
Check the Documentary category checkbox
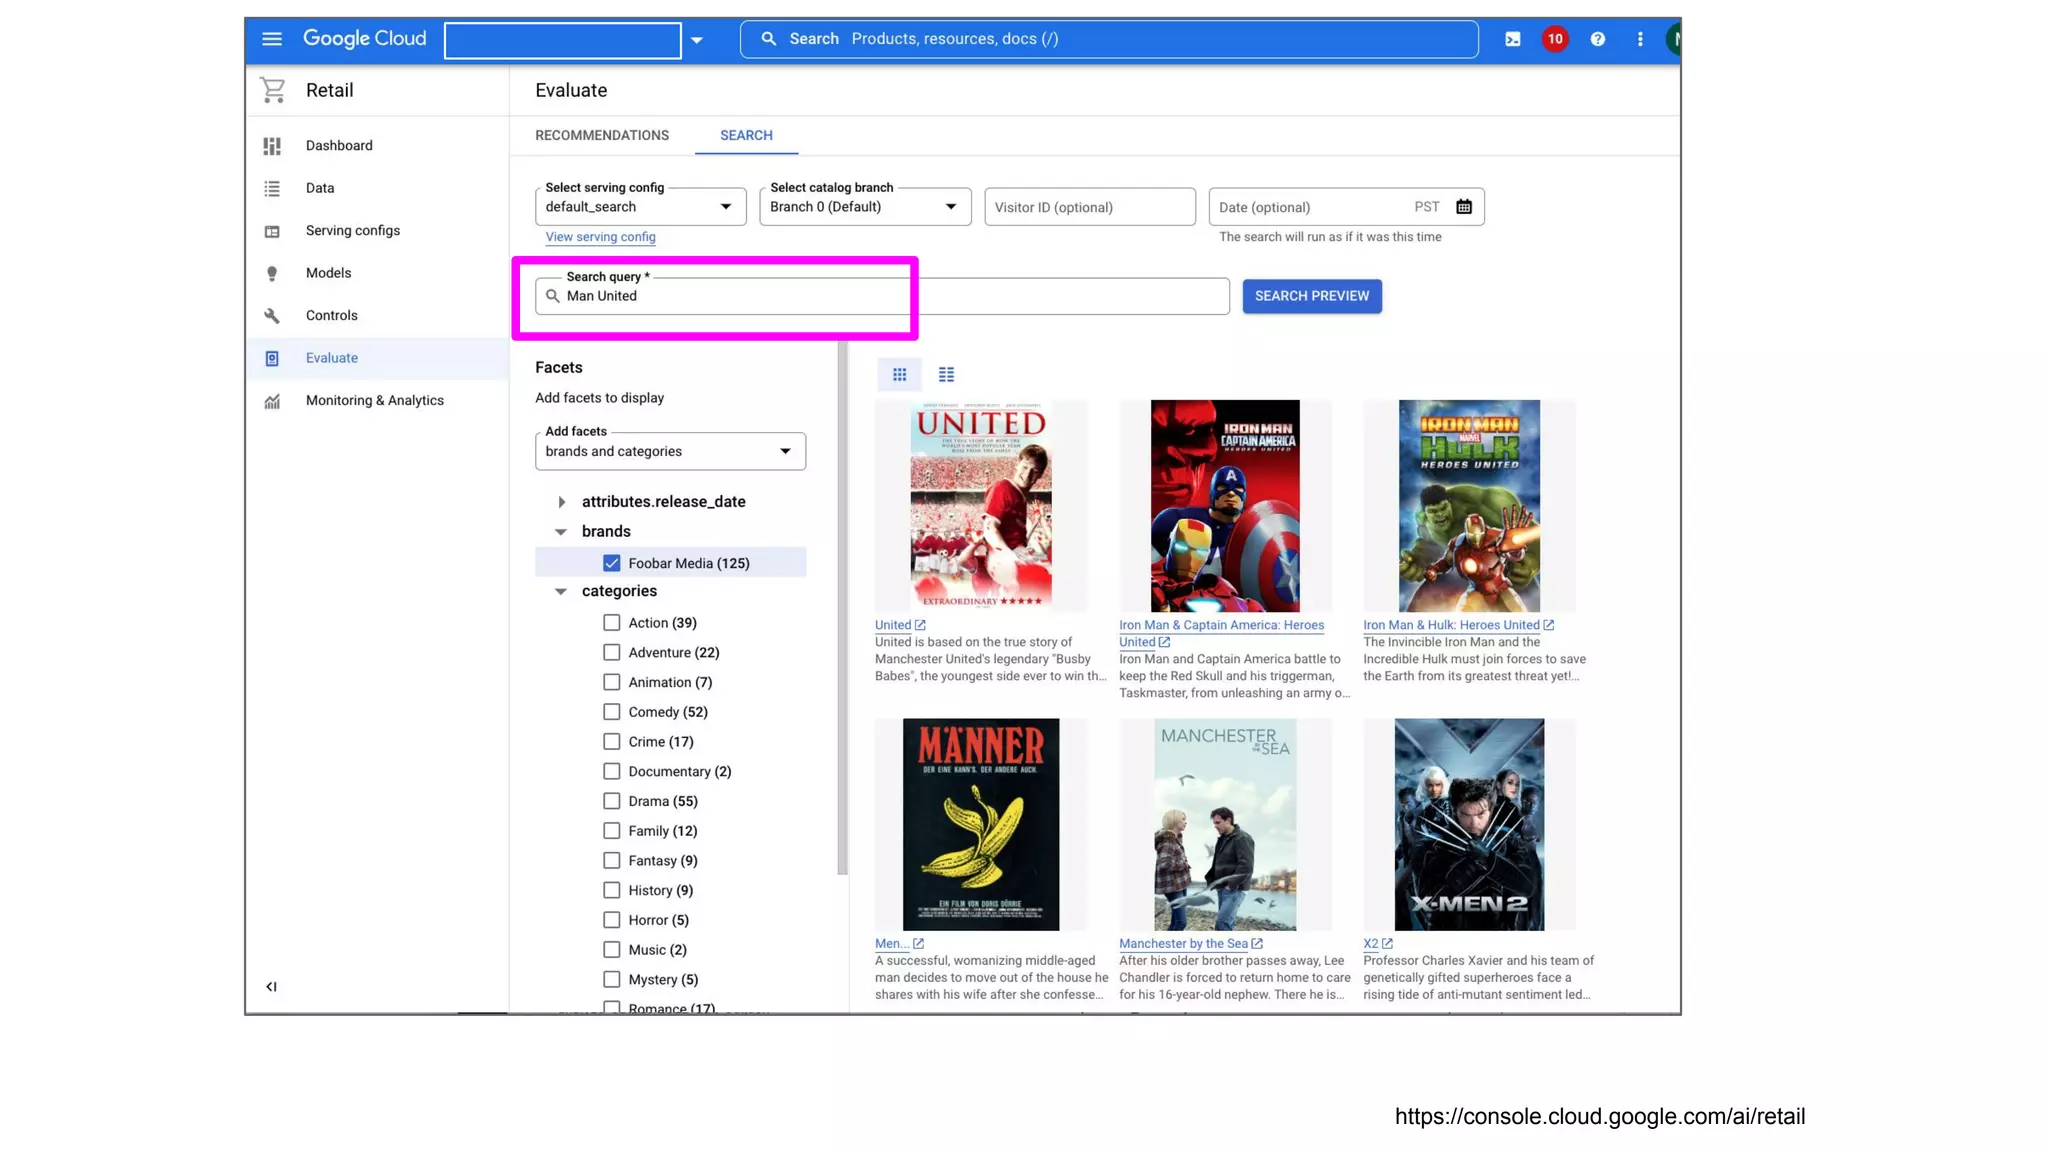click(611, 771)
